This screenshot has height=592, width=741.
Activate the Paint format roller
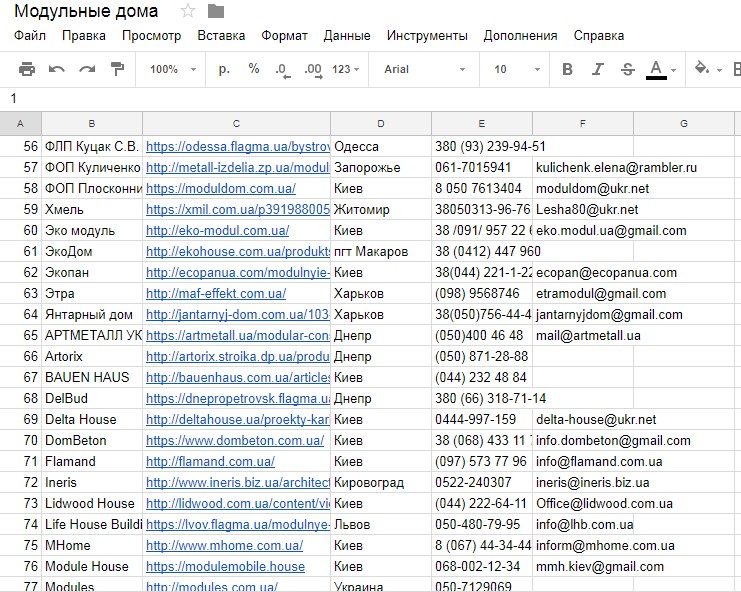click(x=117, y=69)
